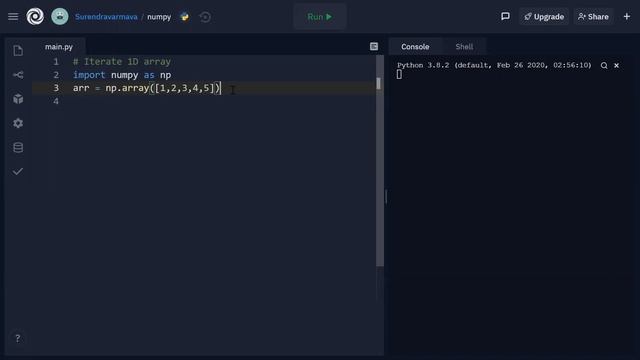This screenshot has height=360, width=640.
Task: Click the Python language icon
Action: pyautogui.click(x=184, y=17)
